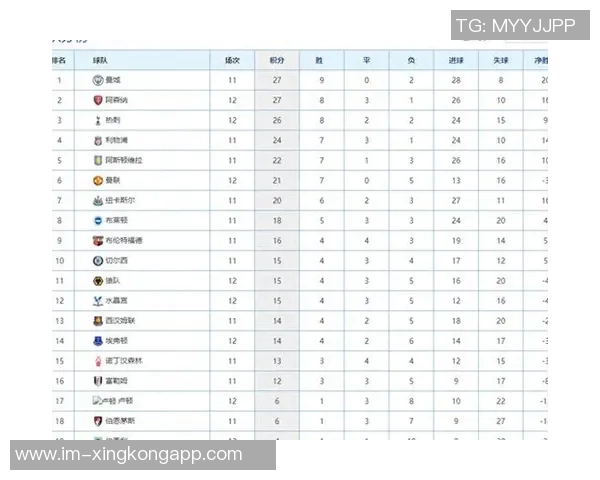Sort by the 积分 points column header
This screenshot has height=480, width=600.
point(277,60)
